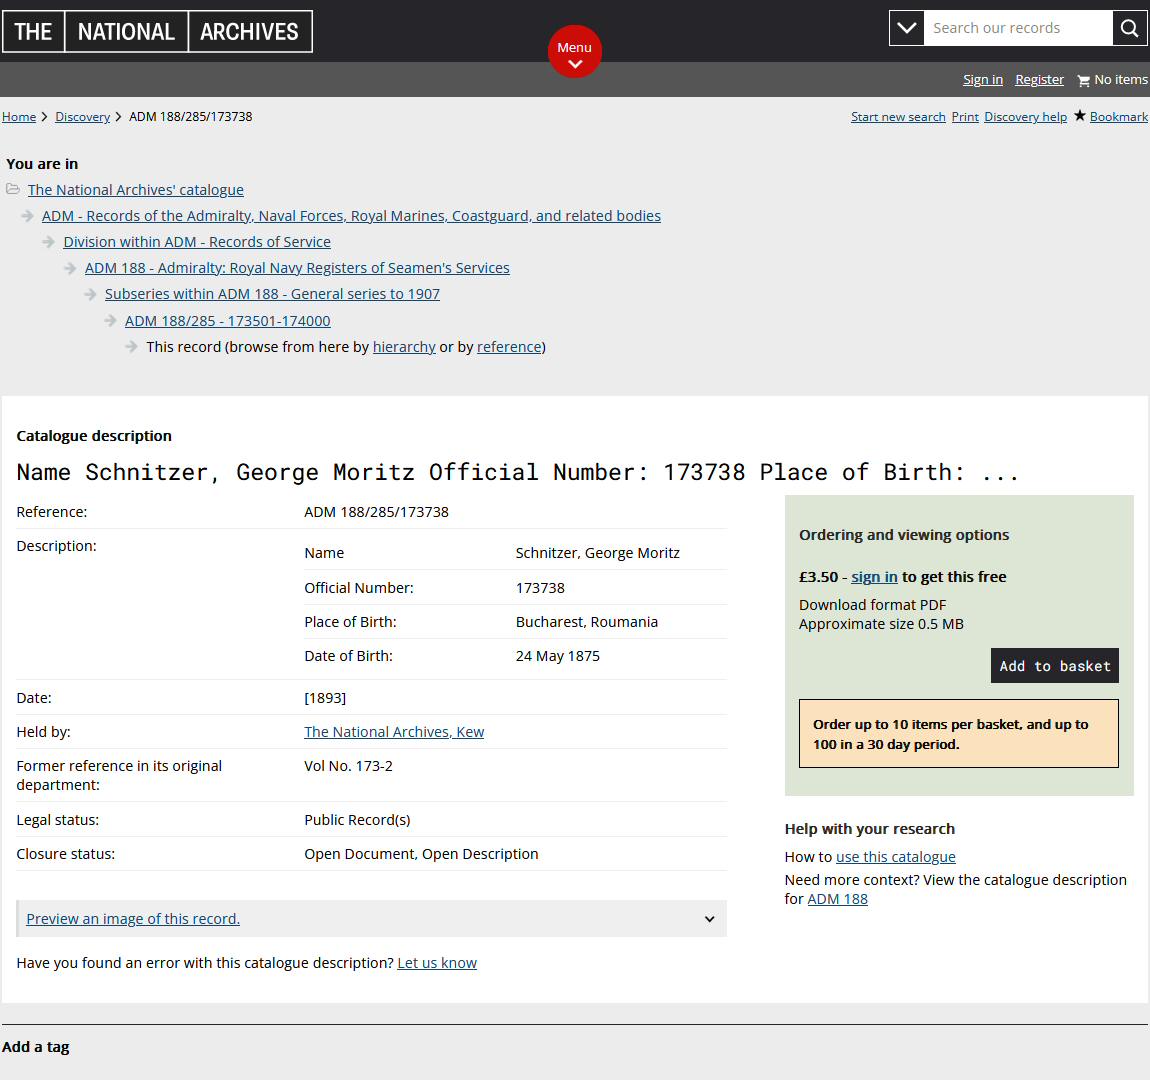
Task: Open the Sign in link in header
Action: [982, 80]
